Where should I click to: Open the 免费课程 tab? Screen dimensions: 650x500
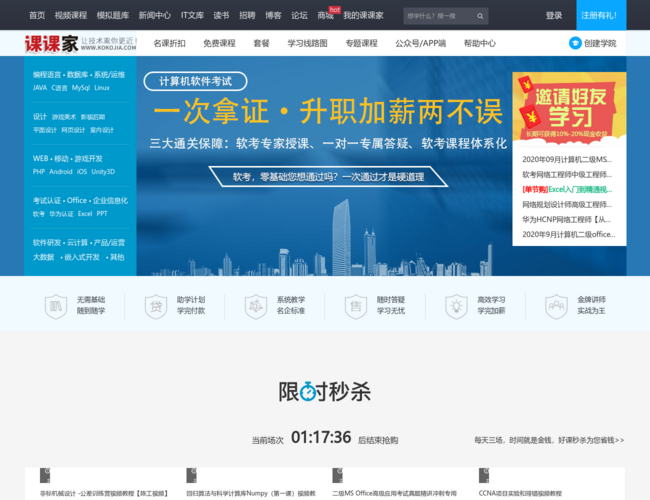[x=219, y=43]
